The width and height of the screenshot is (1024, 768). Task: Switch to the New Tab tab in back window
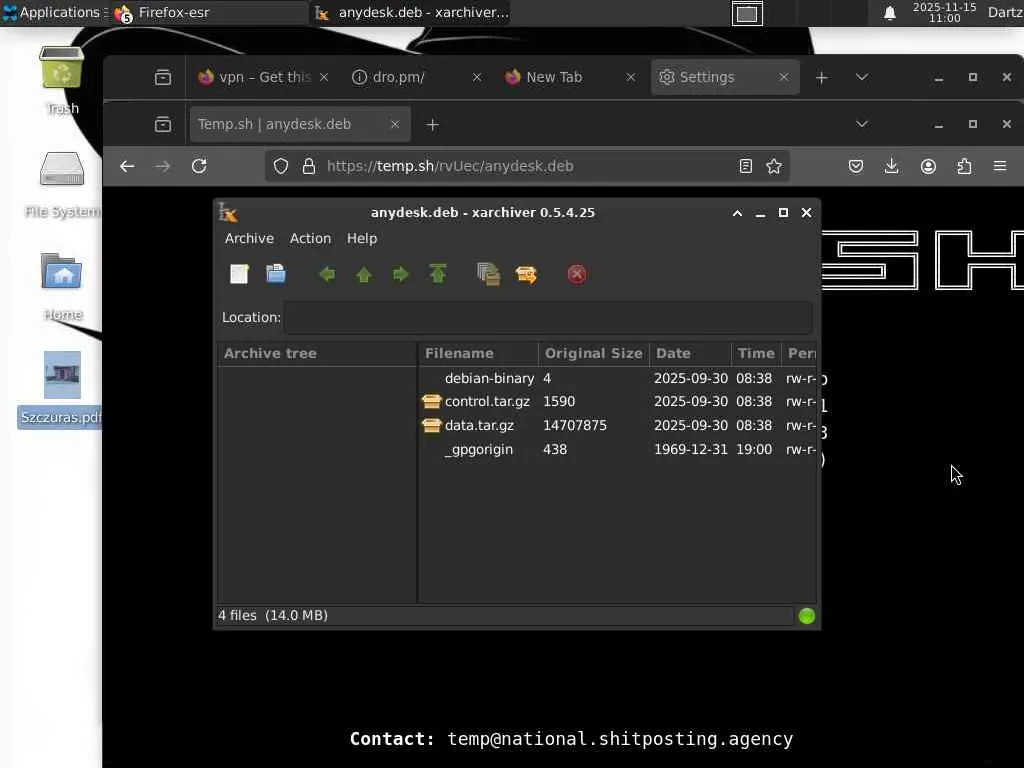click(x=569, y=77)
